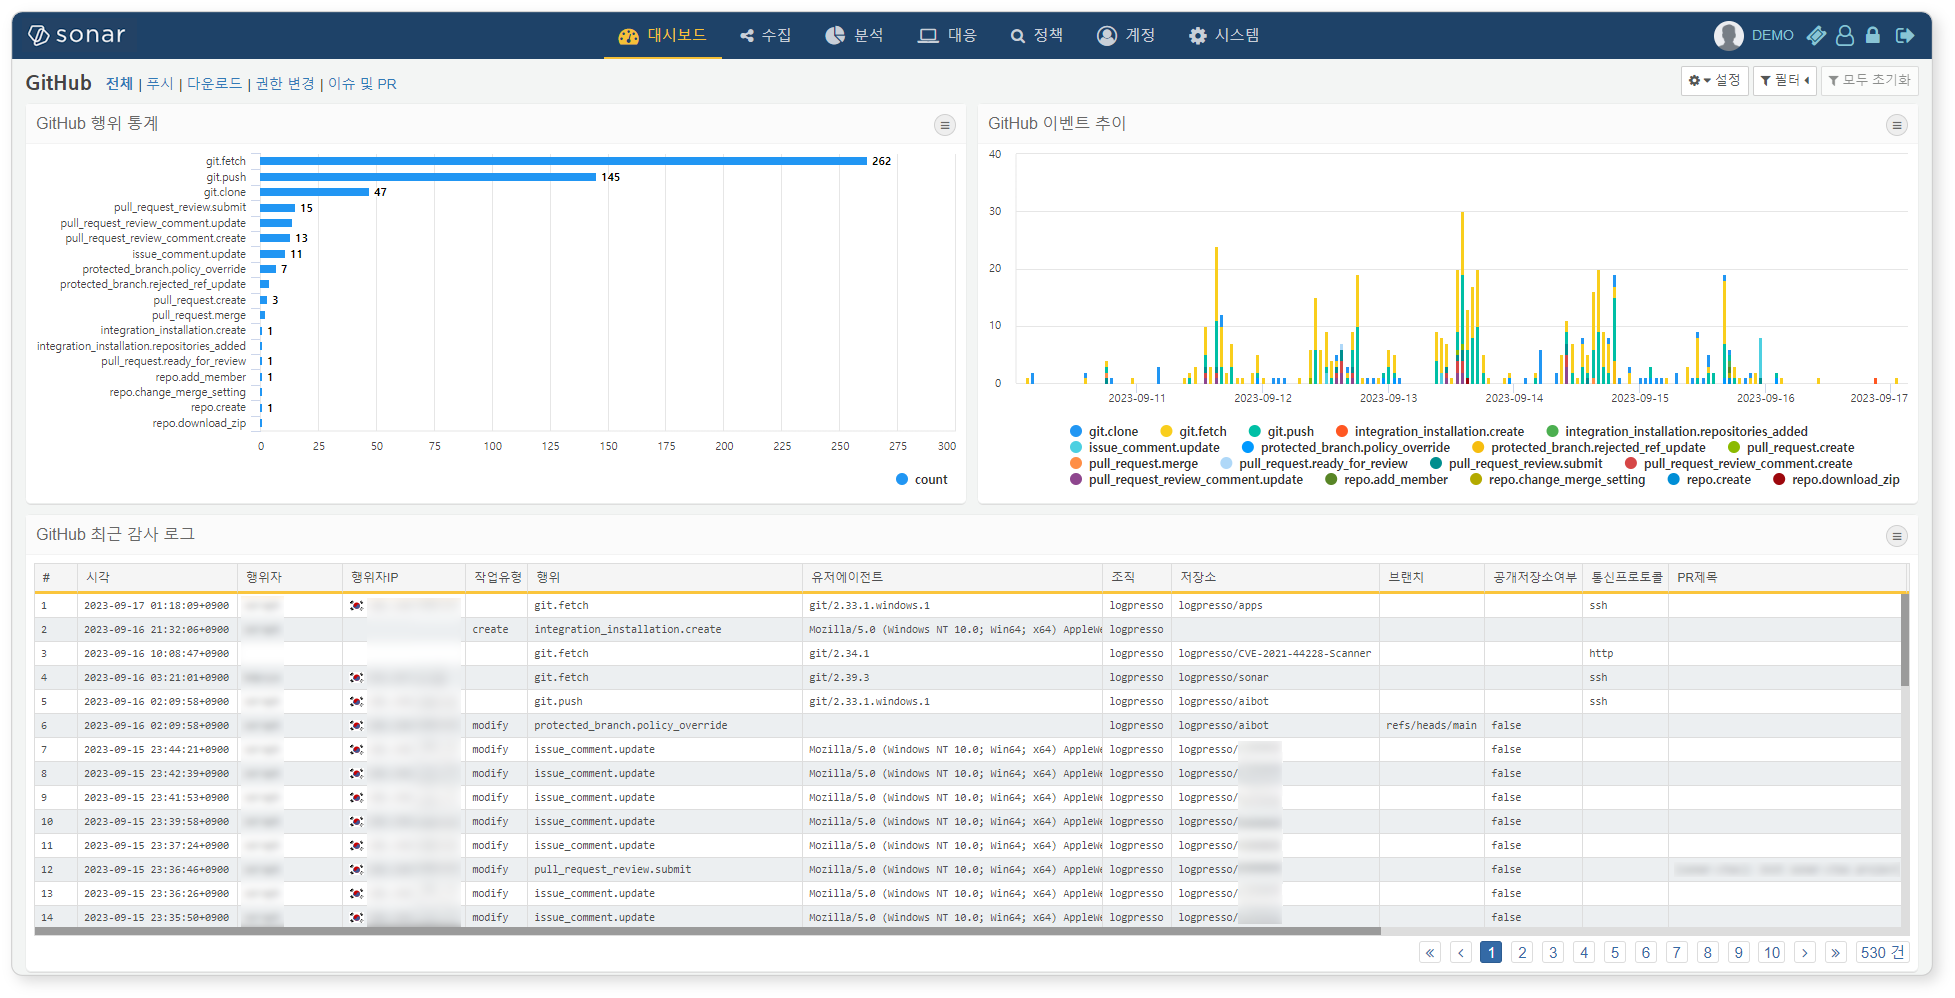Open the 계정 menu
Screen dimensions: 1955x998
point(1126,36)
